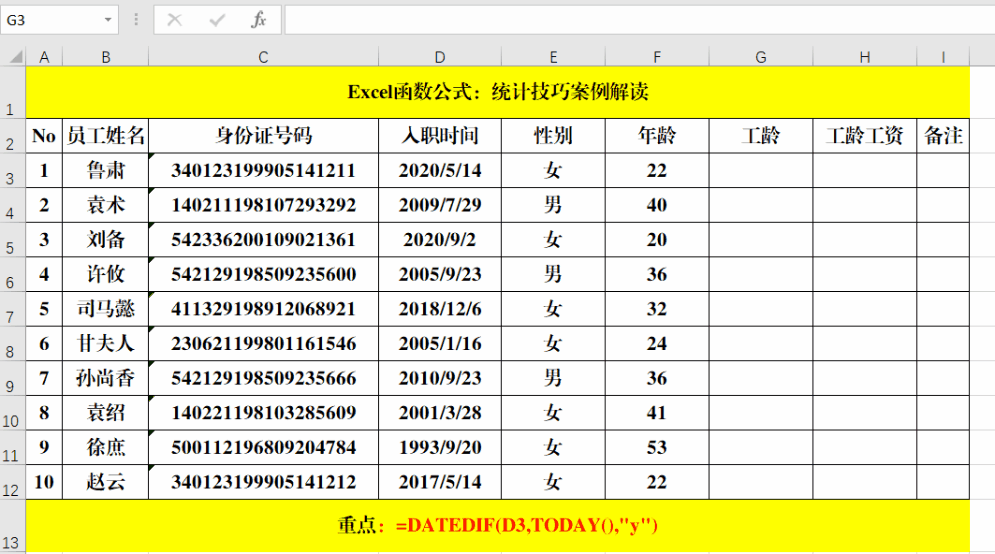Image resolution: width=995 pixels, height=554 pixels.
Task: Select column I header
Action: [x=943, y=57]
